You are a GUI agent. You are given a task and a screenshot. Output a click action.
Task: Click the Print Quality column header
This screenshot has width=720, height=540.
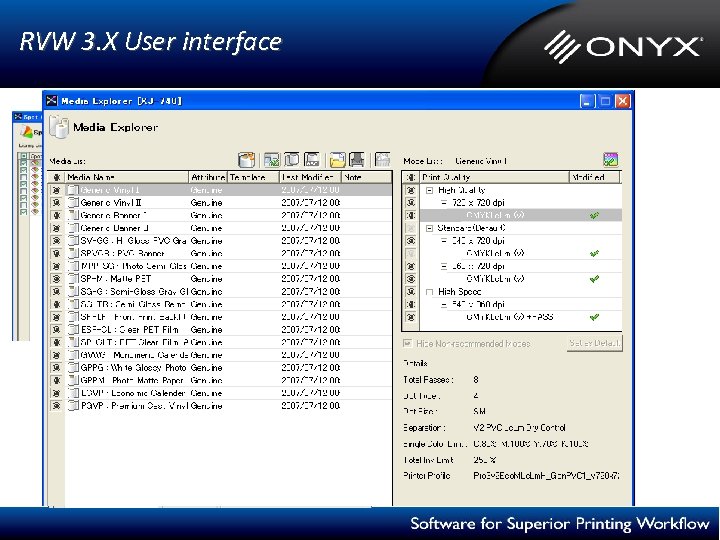click(494, 177)
